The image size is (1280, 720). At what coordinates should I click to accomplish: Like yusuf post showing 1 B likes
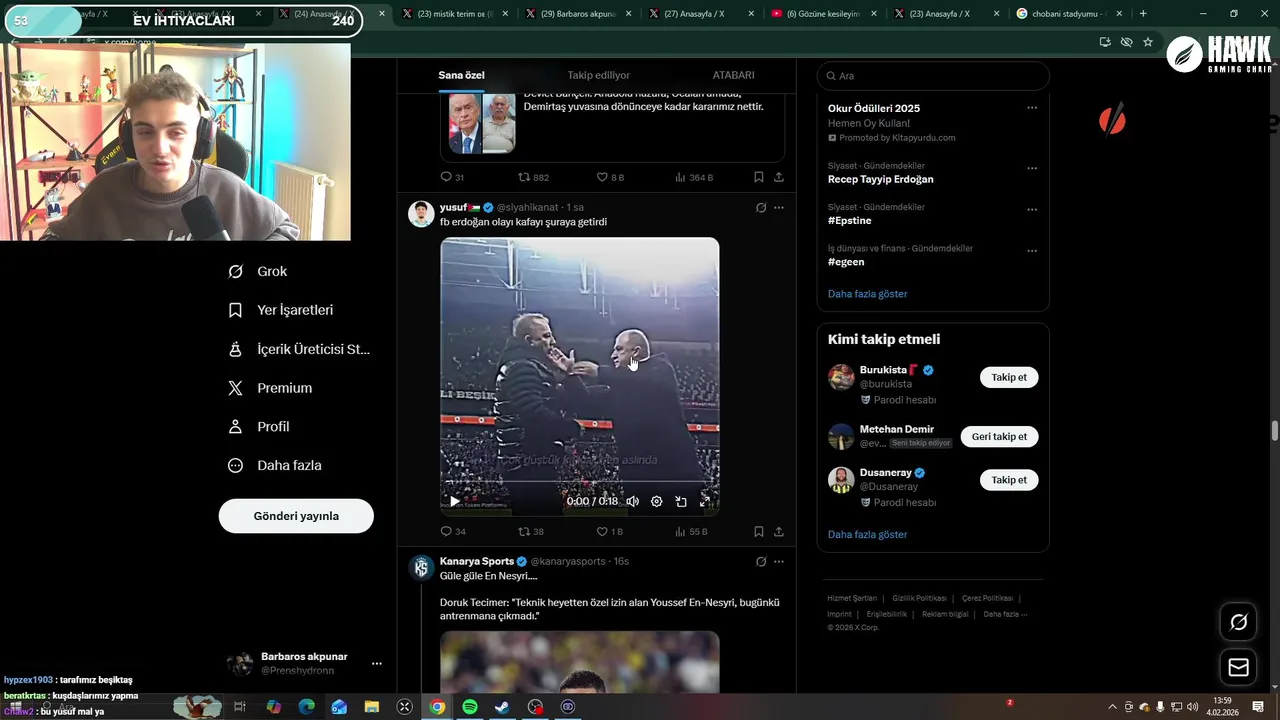click(x=609, y=532)
